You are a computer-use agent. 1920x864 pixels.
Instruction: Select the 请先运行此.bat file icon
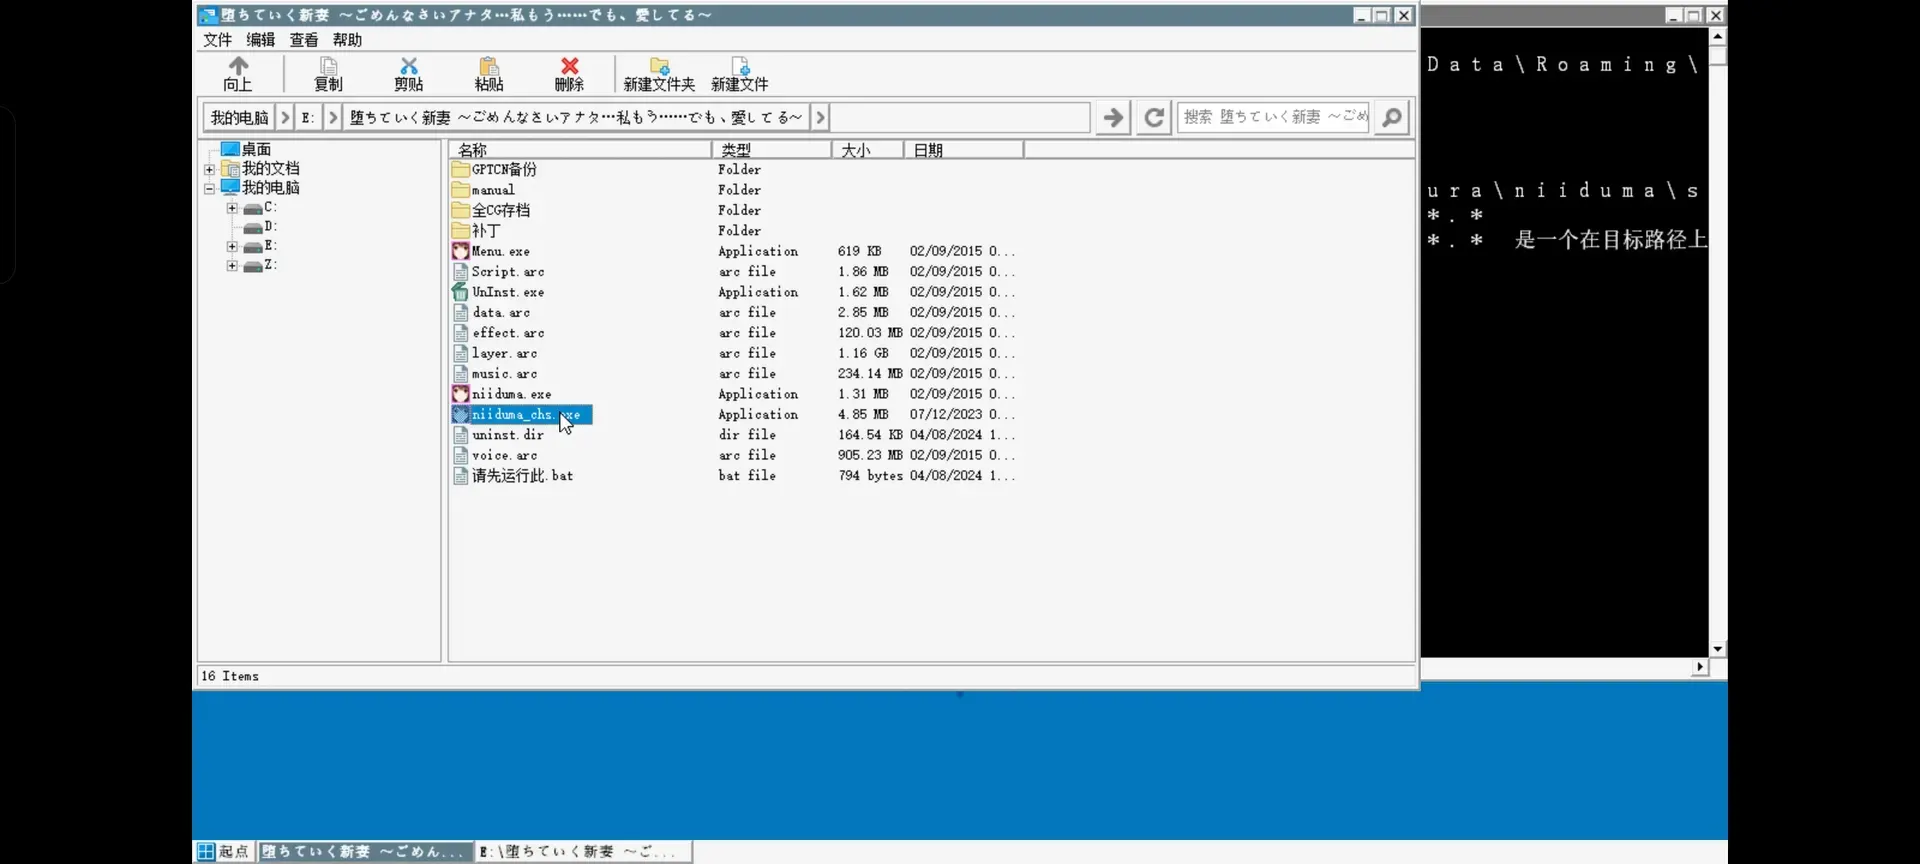(x=460, y=476)
